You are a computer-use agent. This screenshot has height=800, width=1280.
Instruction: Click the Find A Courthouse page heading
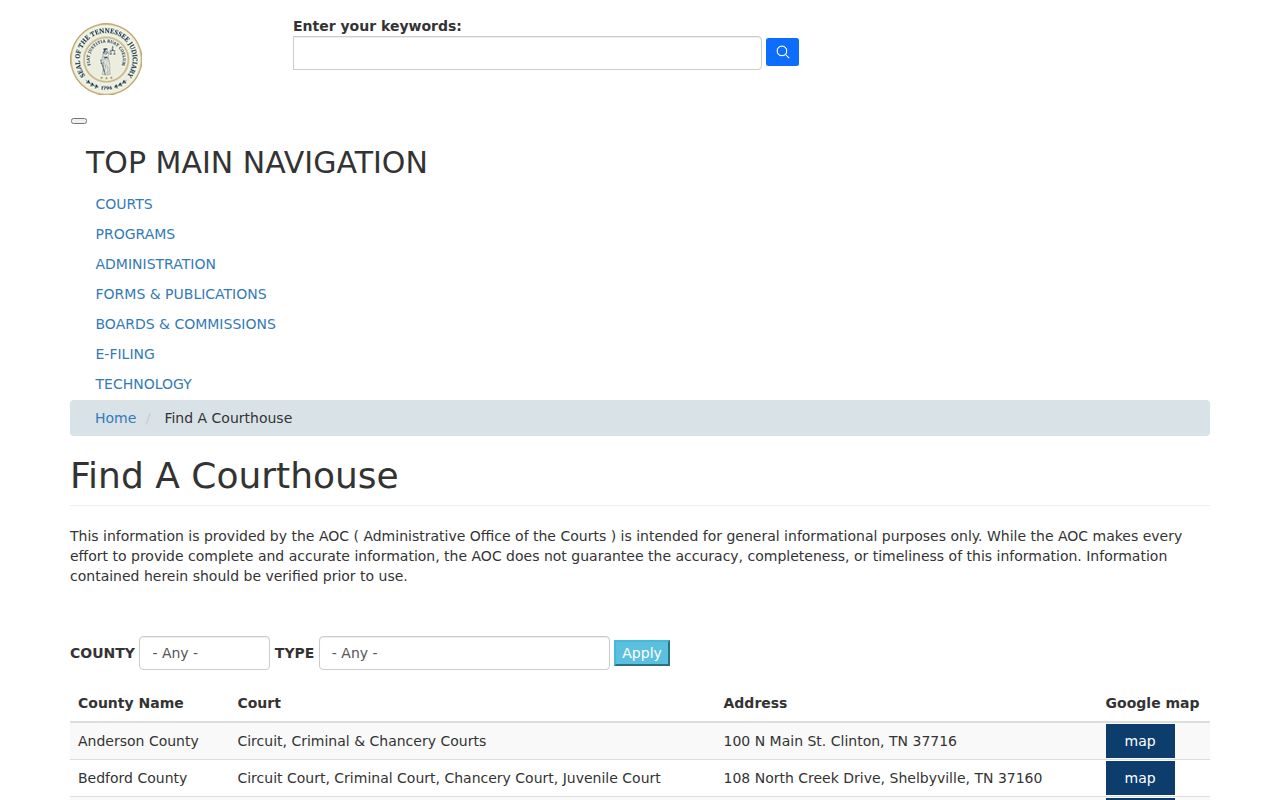coord(234,476)
